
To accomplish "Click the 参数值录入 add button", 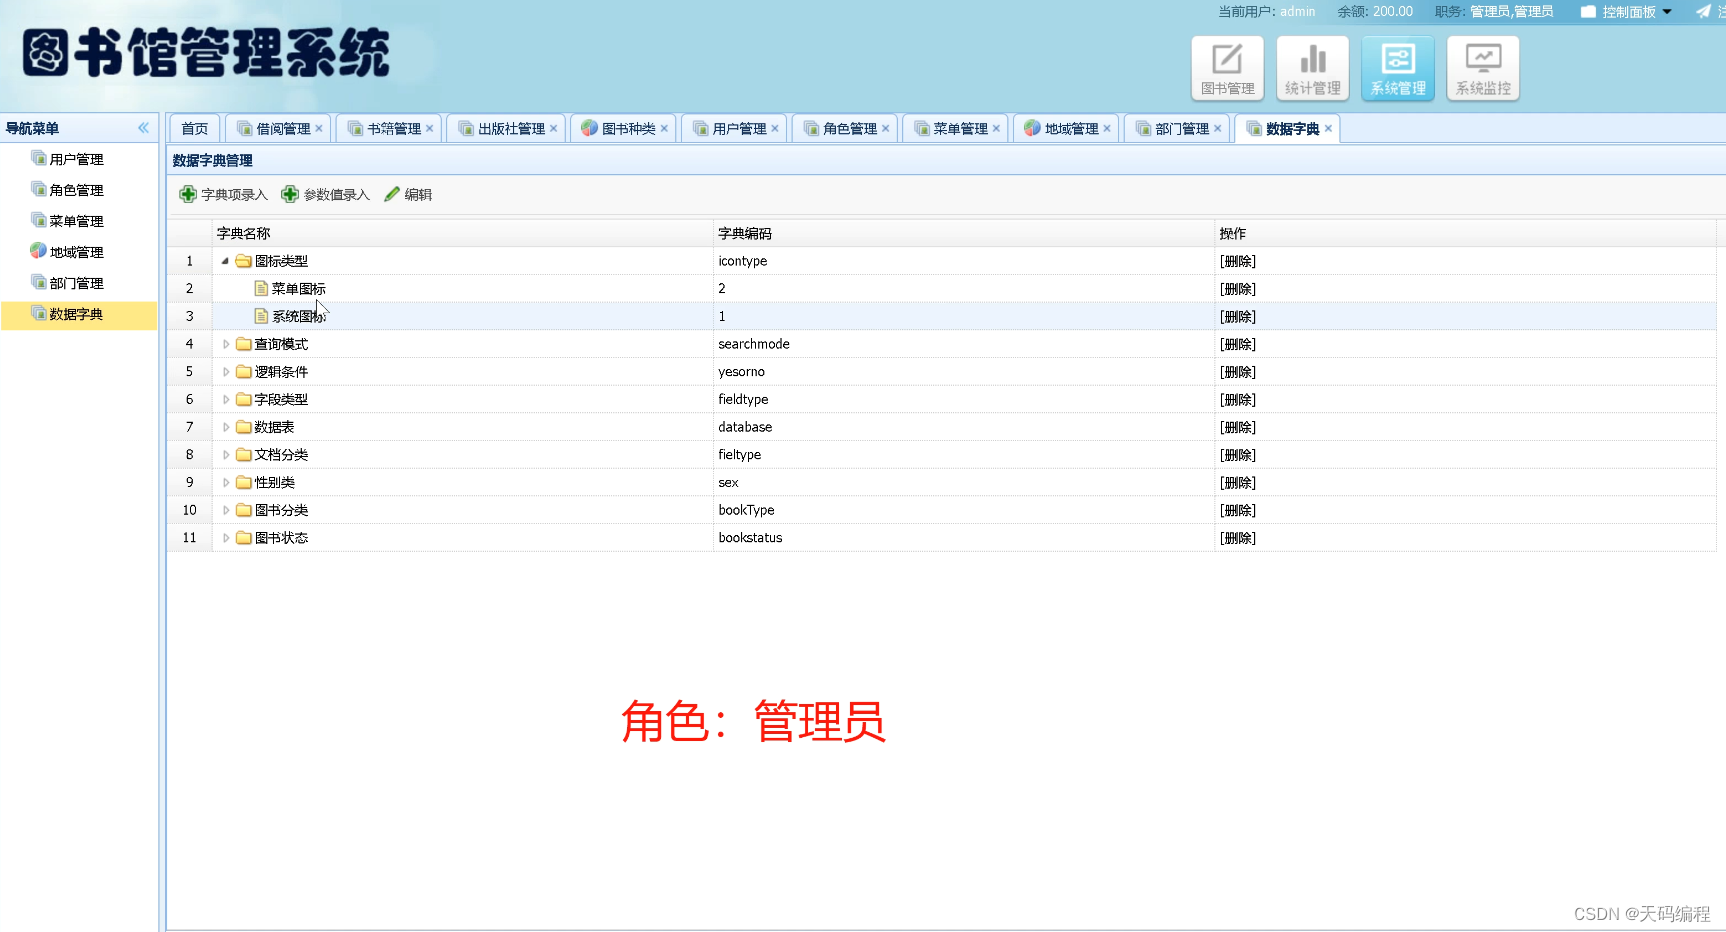I will [x=326, y=194].
